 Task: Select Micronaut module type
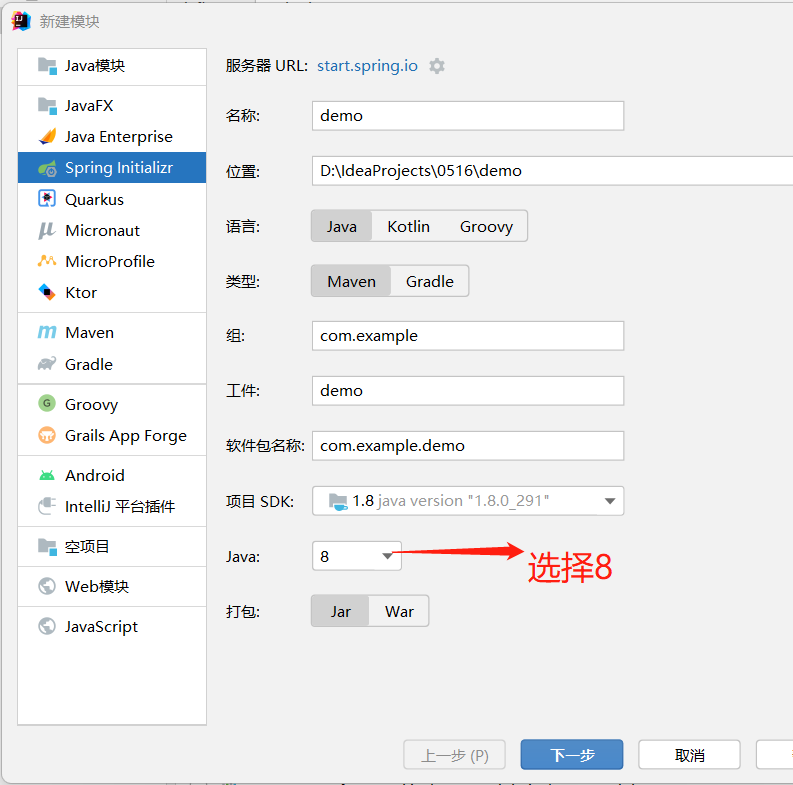pyautogui.click(x=112, y=231)
